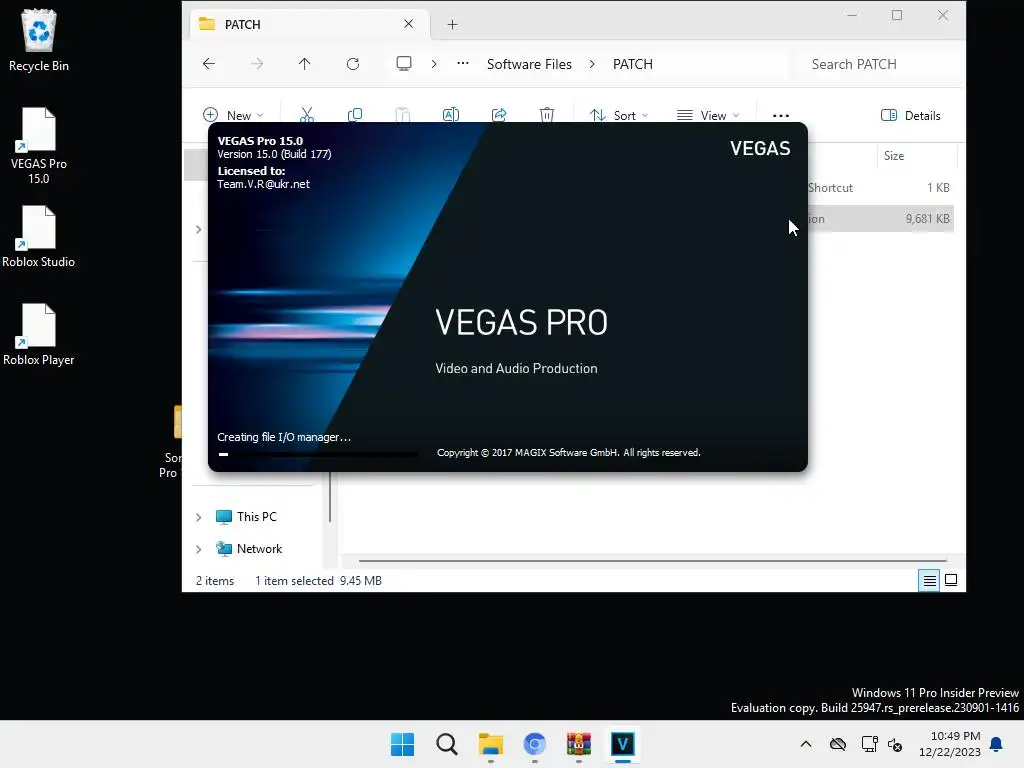This screenshot has height=768, width=1024.
Task: Close the PATCH tab
Action: [408, 24]
